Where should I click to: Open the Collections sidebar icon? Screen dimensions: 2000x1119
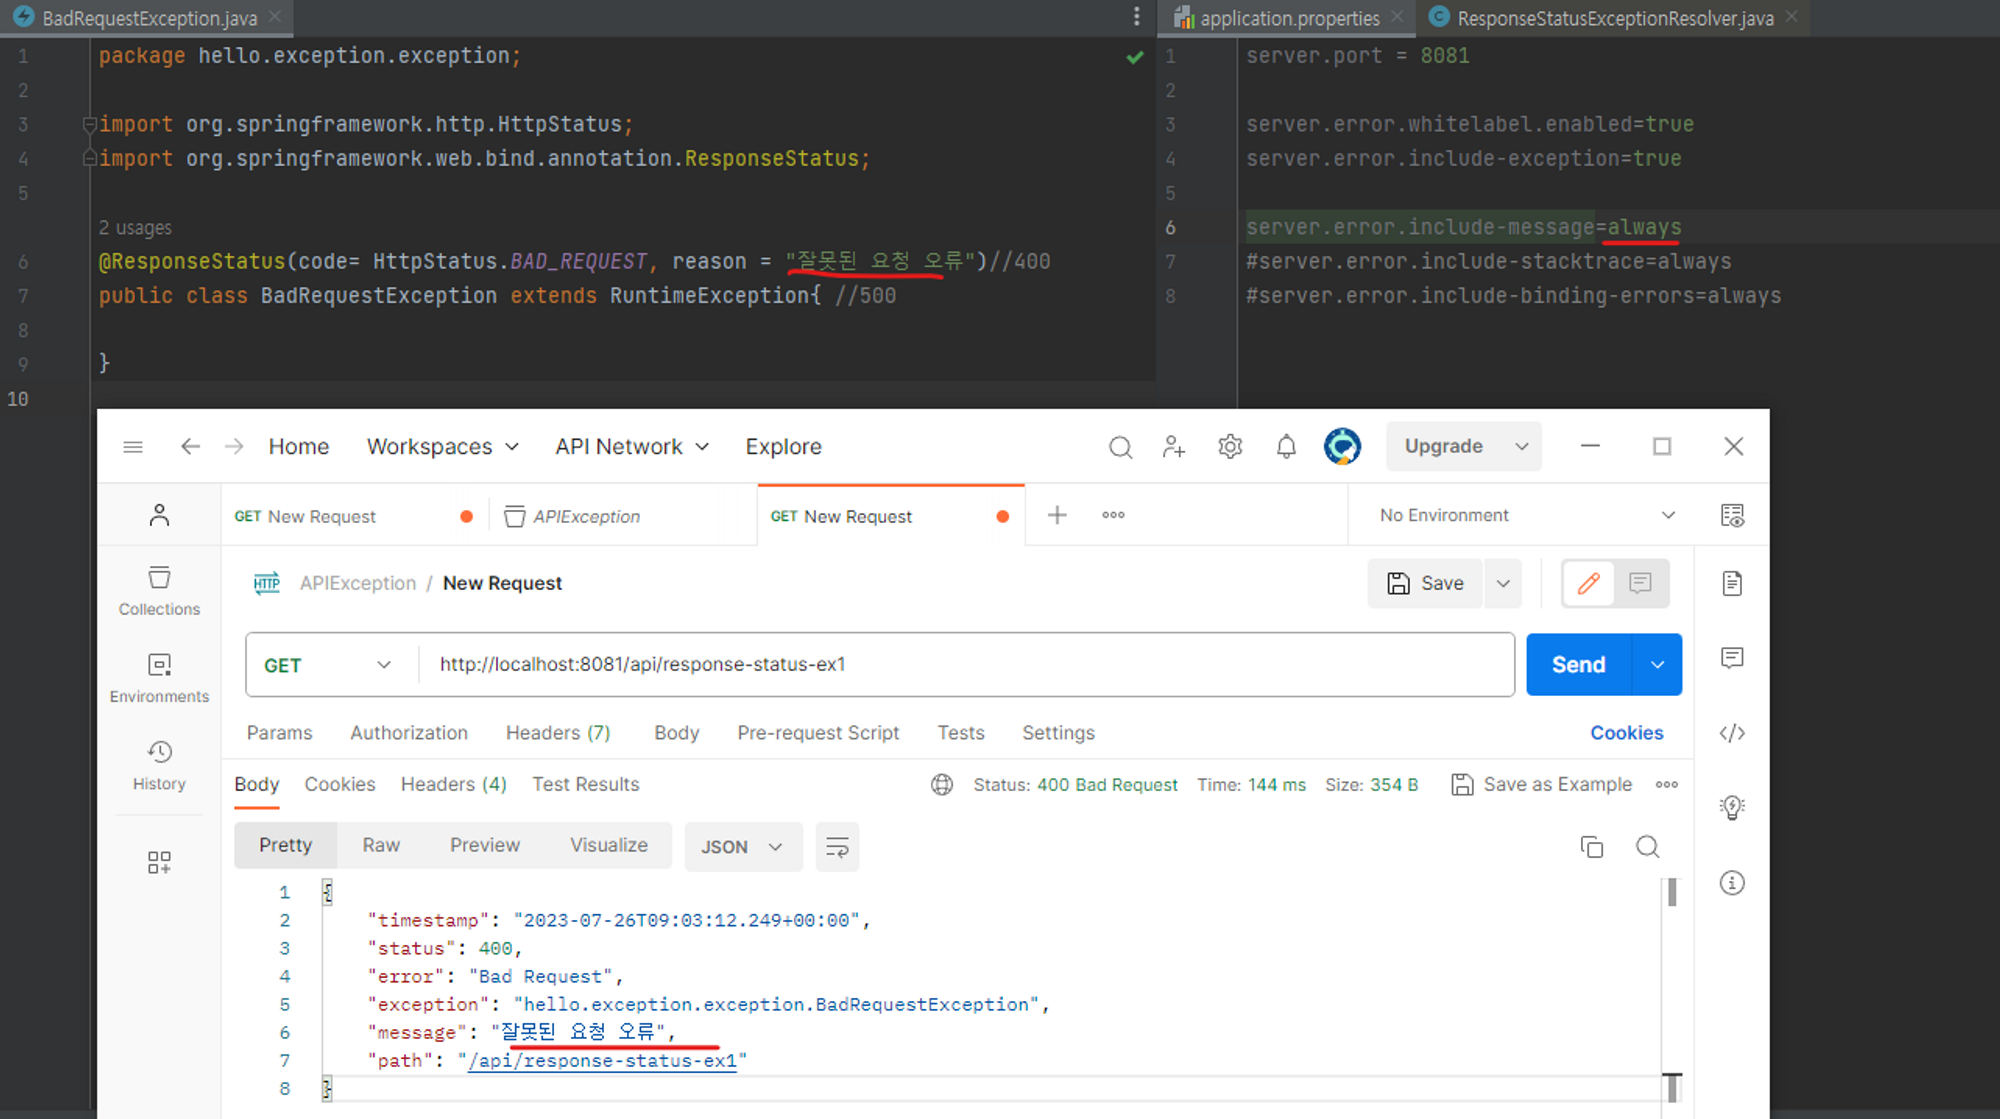(159, 591)
